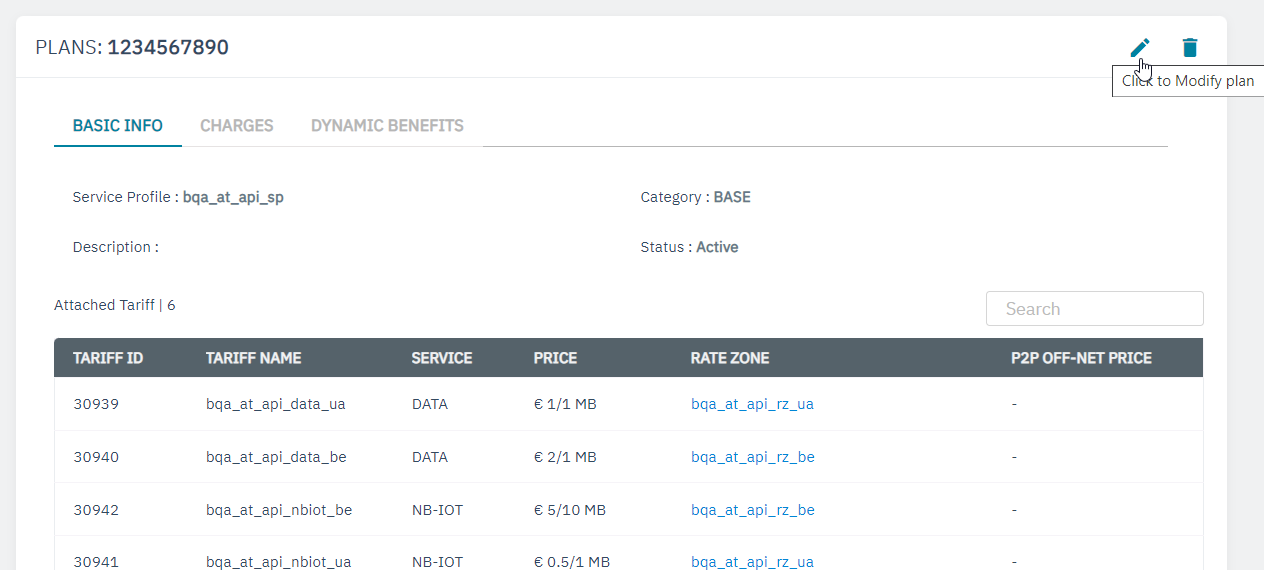
Task: Select the Basic Info tab
Action: point(118,126)
